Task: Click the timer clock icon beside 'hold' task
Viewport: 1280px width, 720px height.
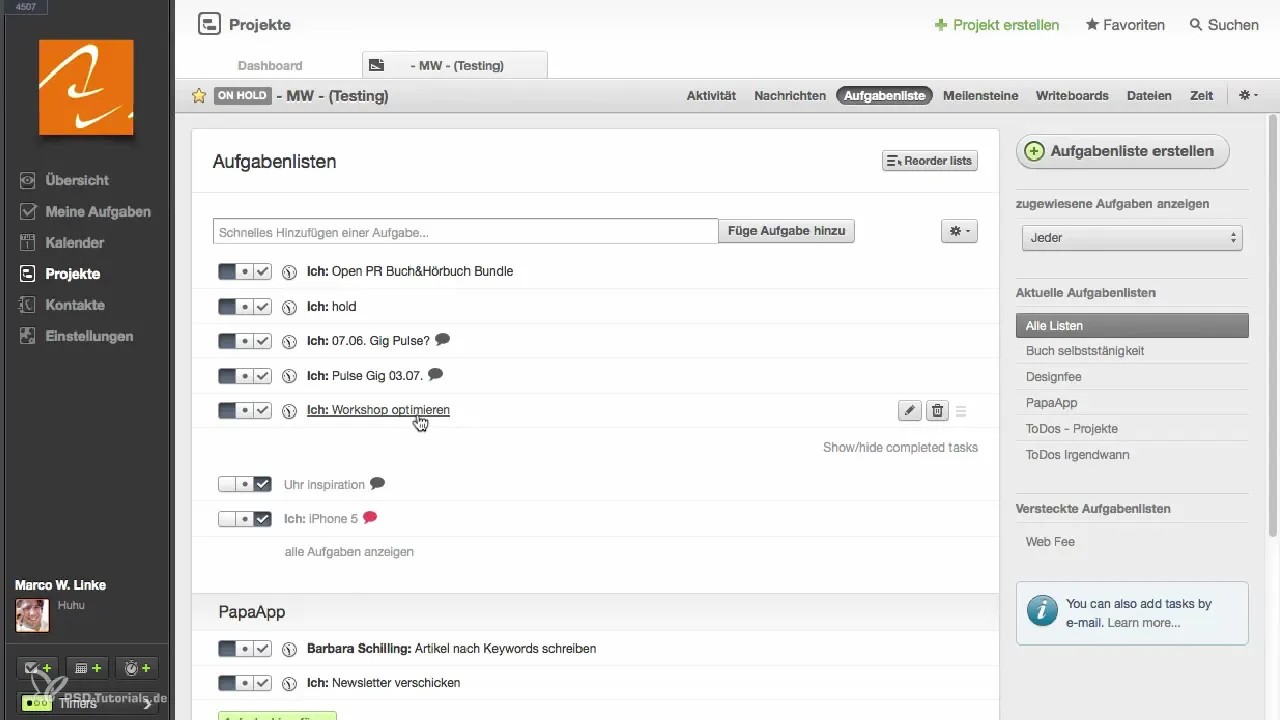Action: pyautogui.click(x=289, y=307)
